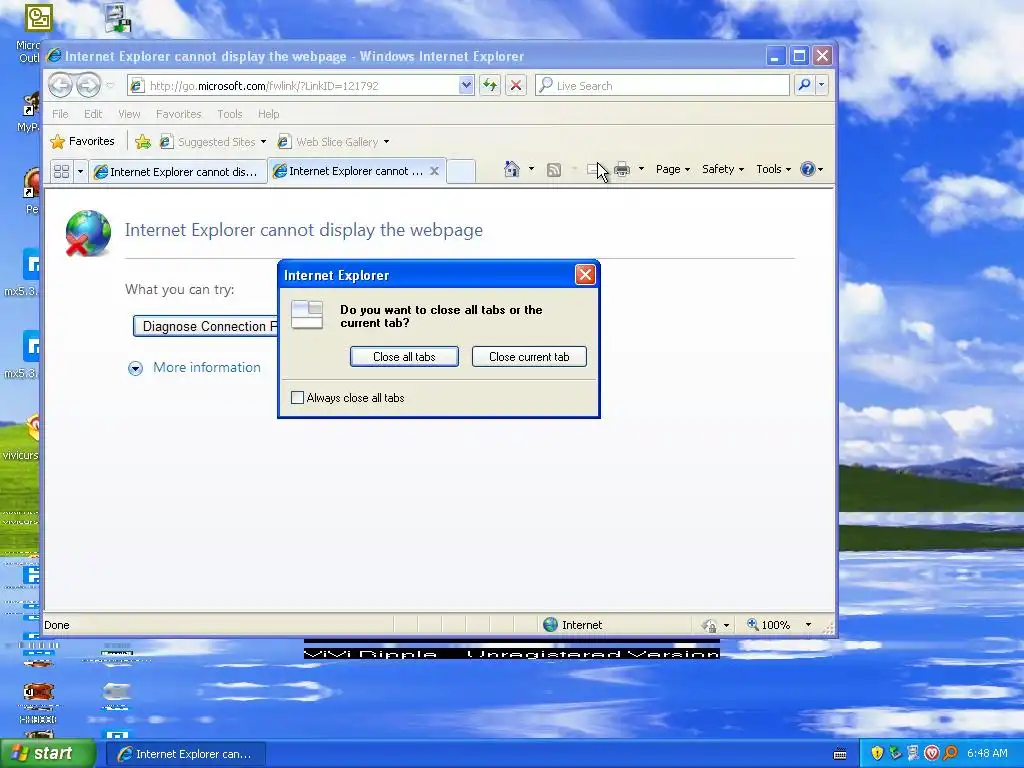Click the Print printer icon
The height and width of the screenshot is (768, 1024).
coord(622,169)
